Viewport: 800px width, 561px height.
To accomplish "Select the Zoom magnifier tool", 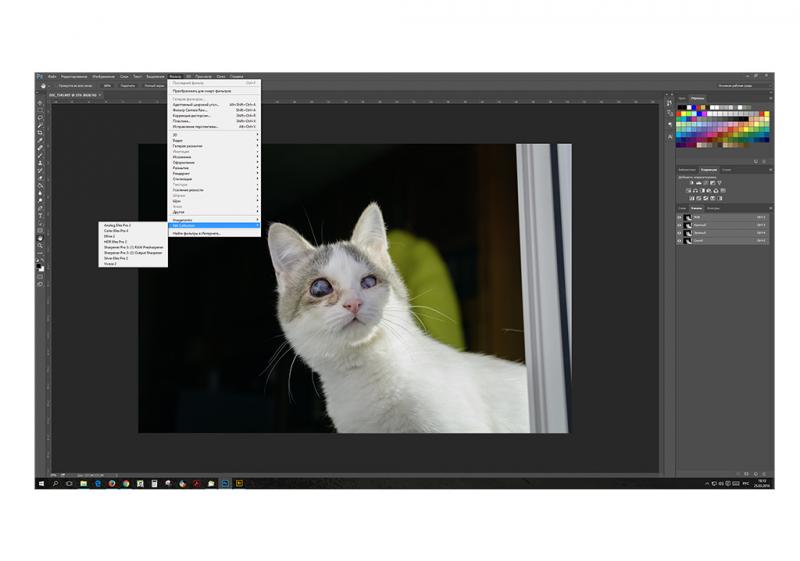I will 40,246.
